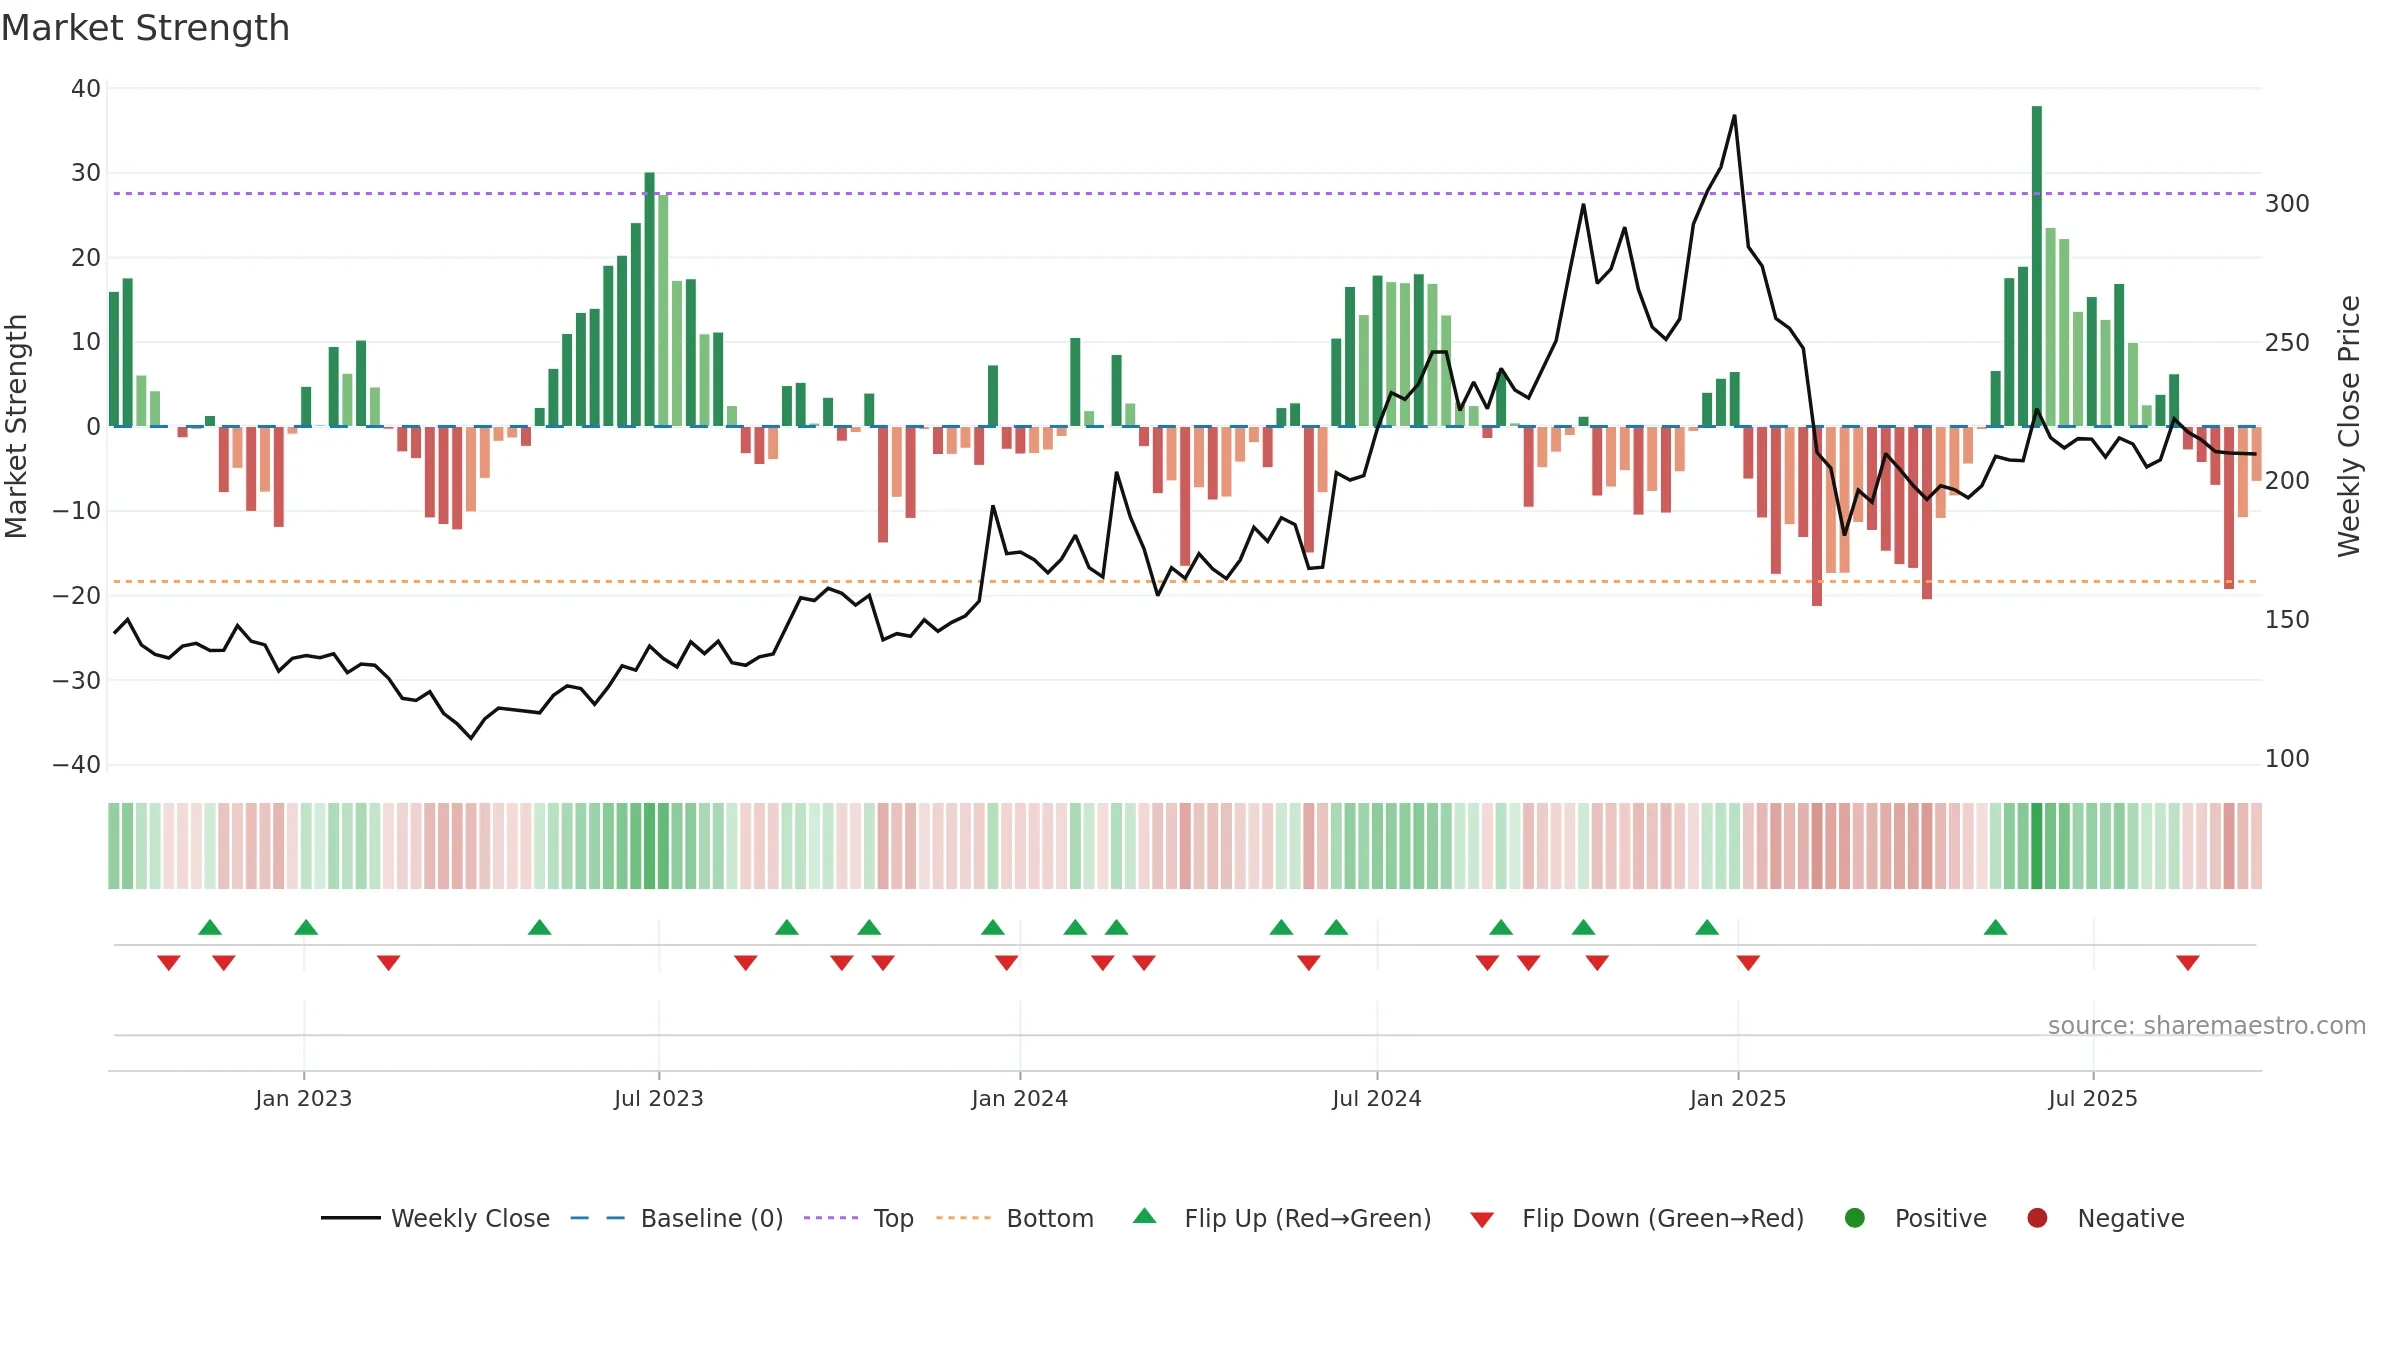Click the flip up marker before Jul 2025

[x=1996, y=927]
